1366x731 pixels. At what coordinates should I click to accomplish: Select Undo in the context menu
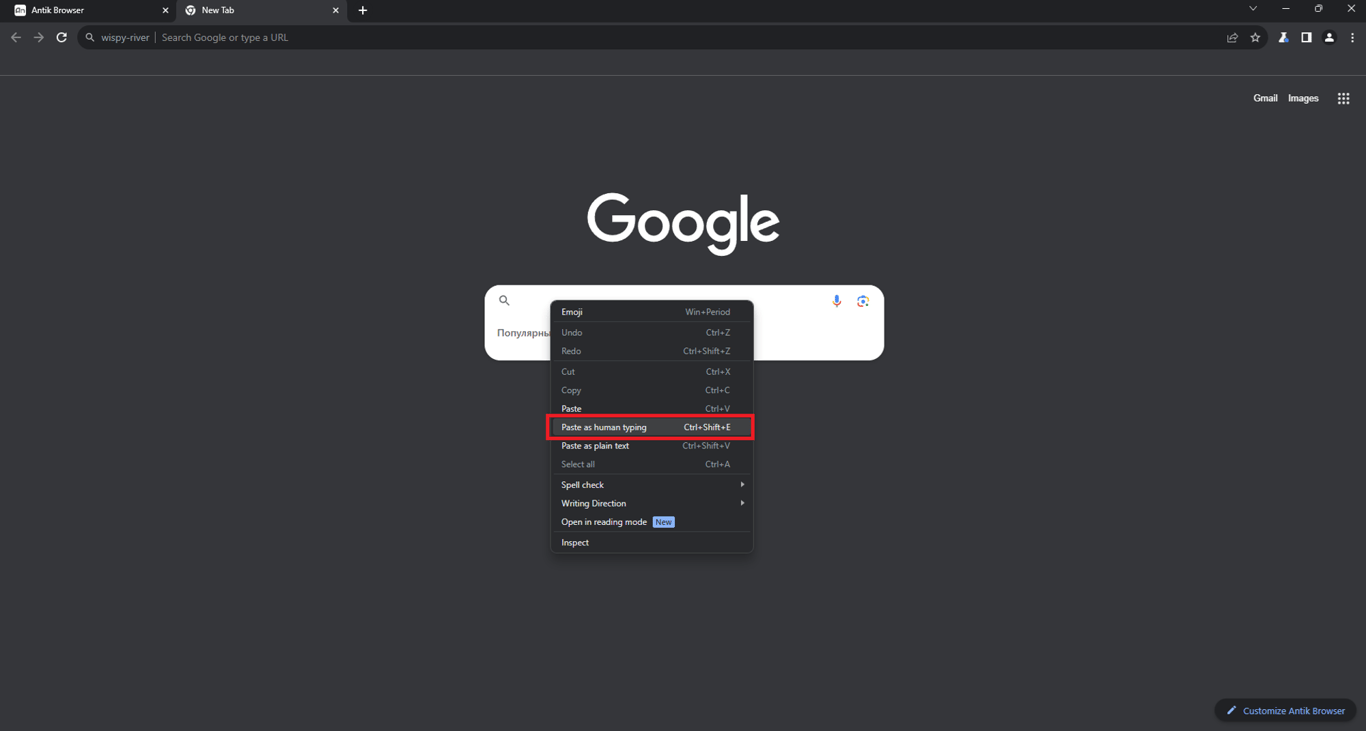(651, 333)
